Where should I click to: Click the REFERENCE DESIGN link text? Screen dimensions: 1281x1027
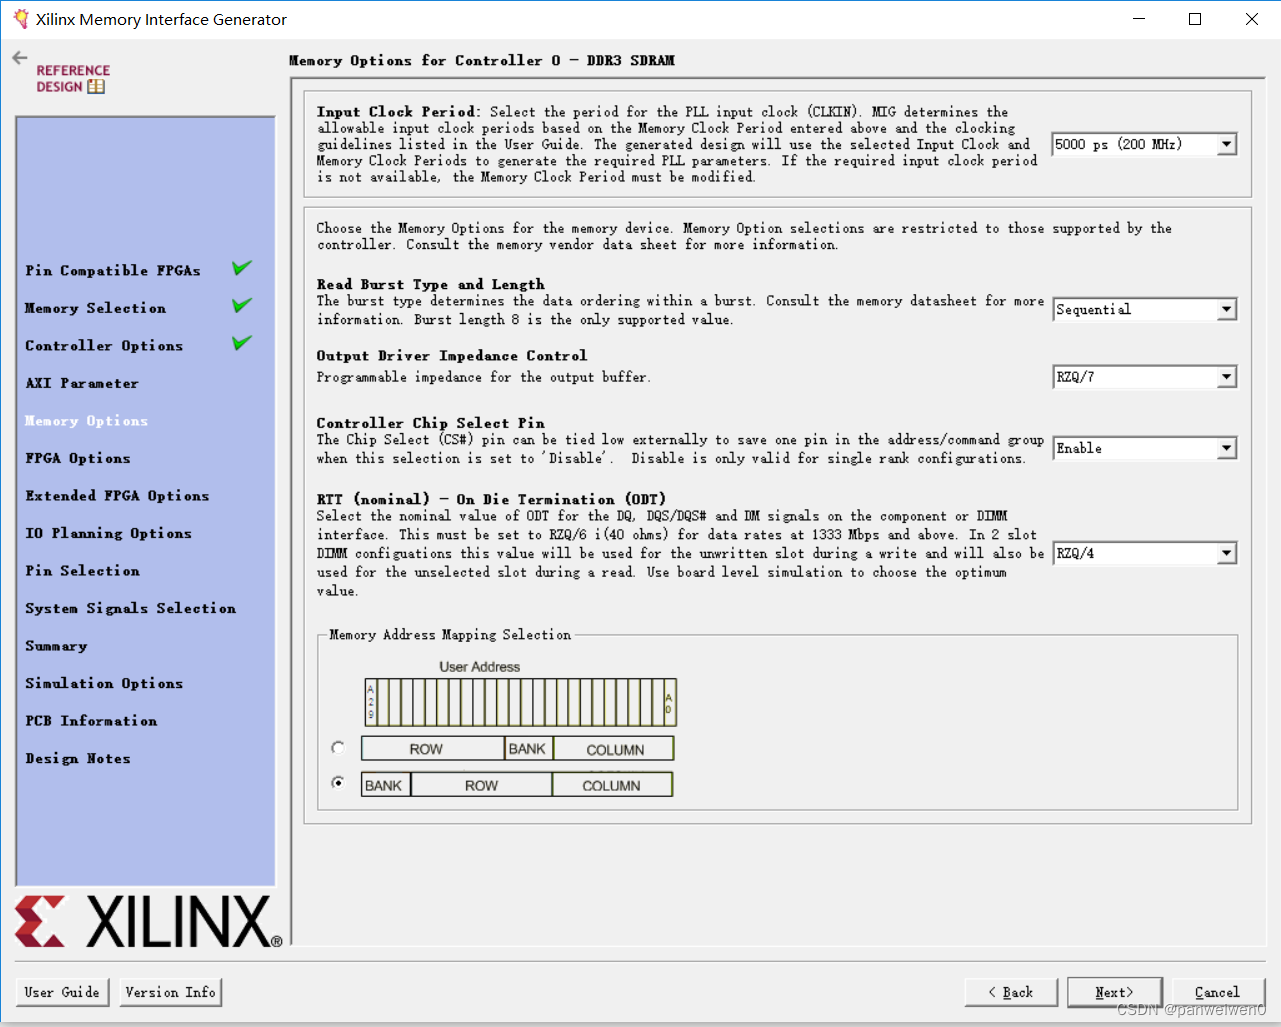point(72,78)
